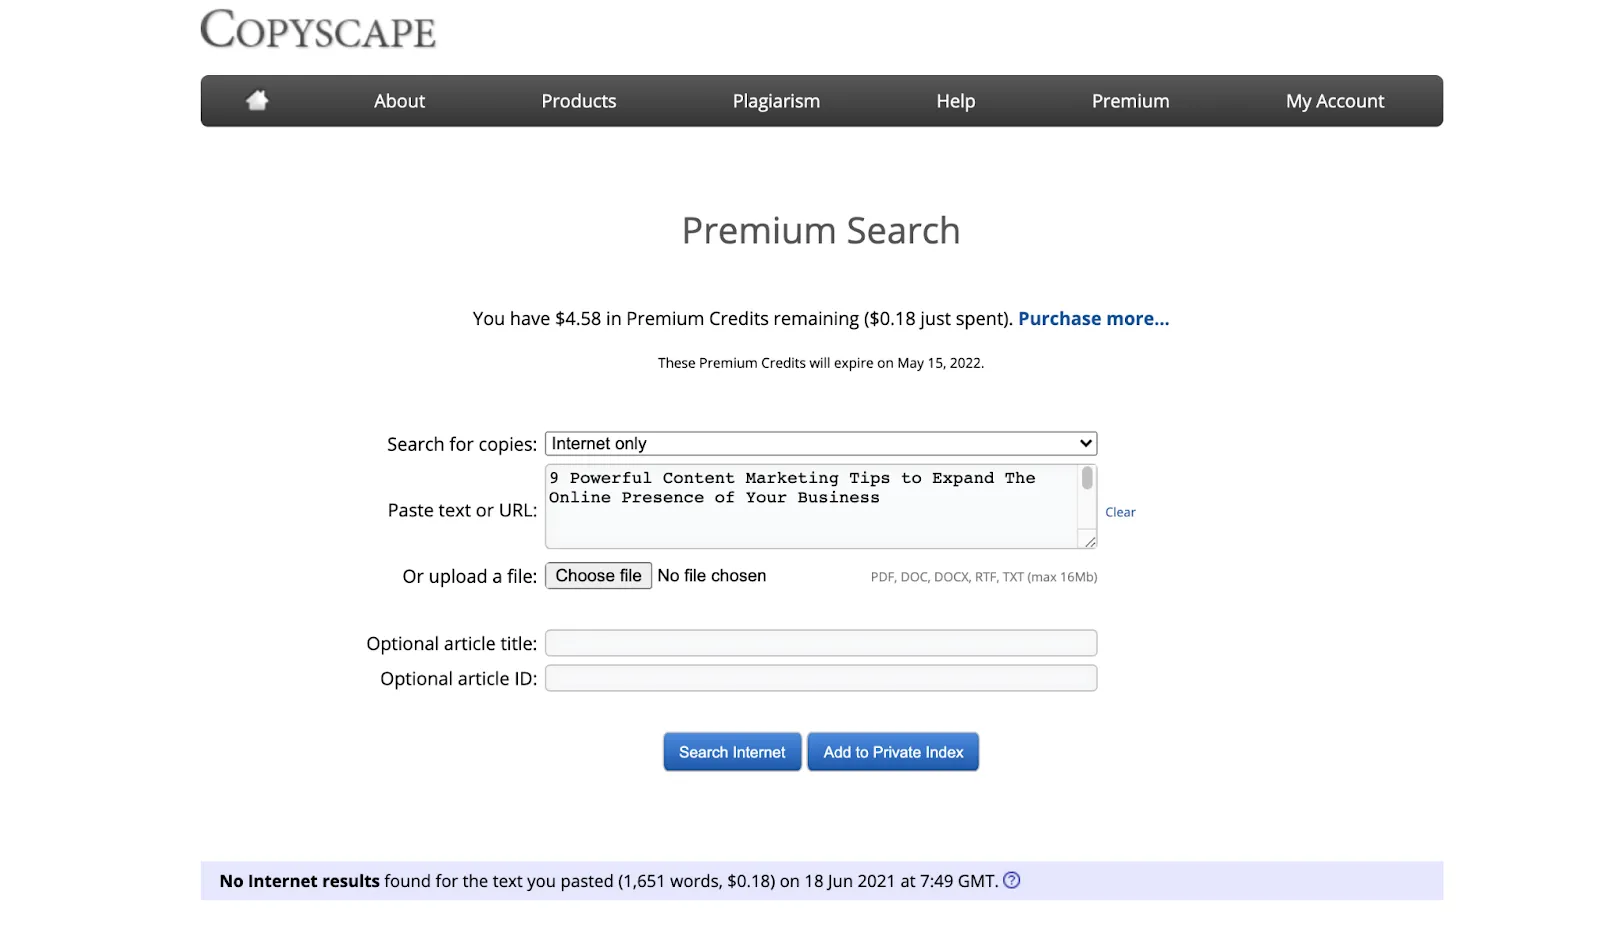Viewport: 1600px width, 934px height.
Task: Click the 'Search for copies:' label
Action: (x=462, y=444)
